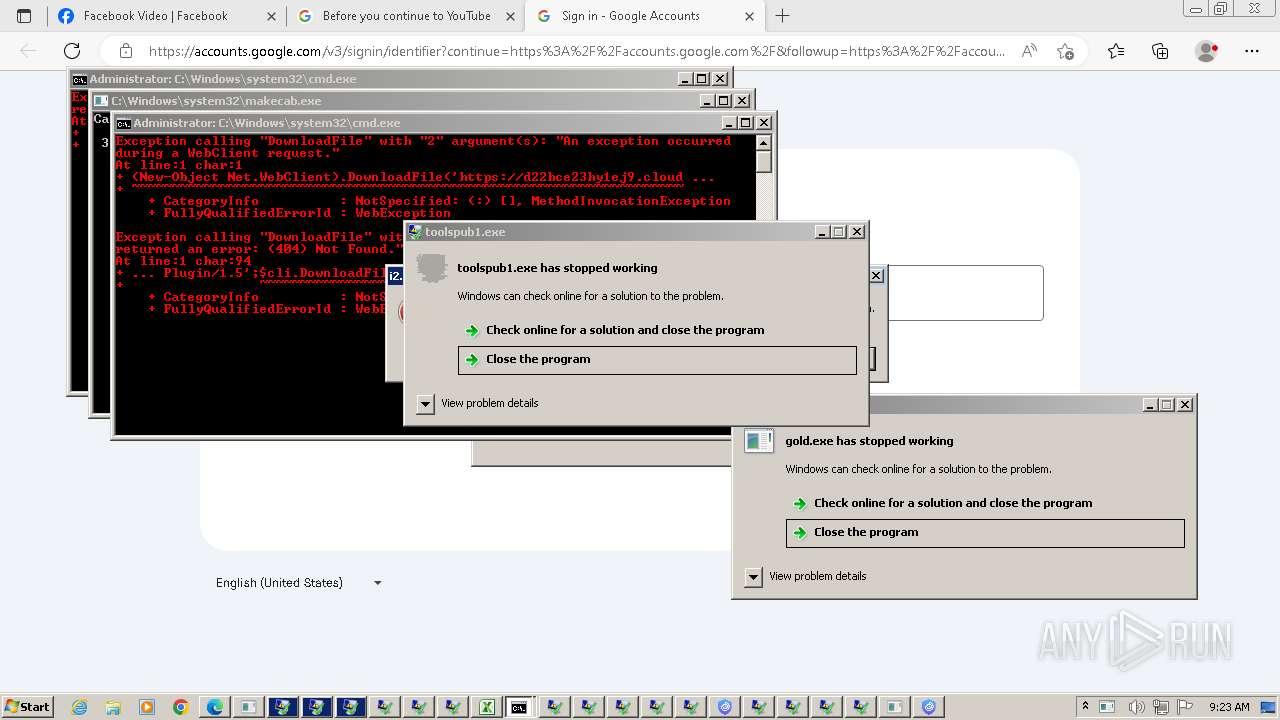Click 'toolspub1.exe has stopped working' text

coord(557,268)
